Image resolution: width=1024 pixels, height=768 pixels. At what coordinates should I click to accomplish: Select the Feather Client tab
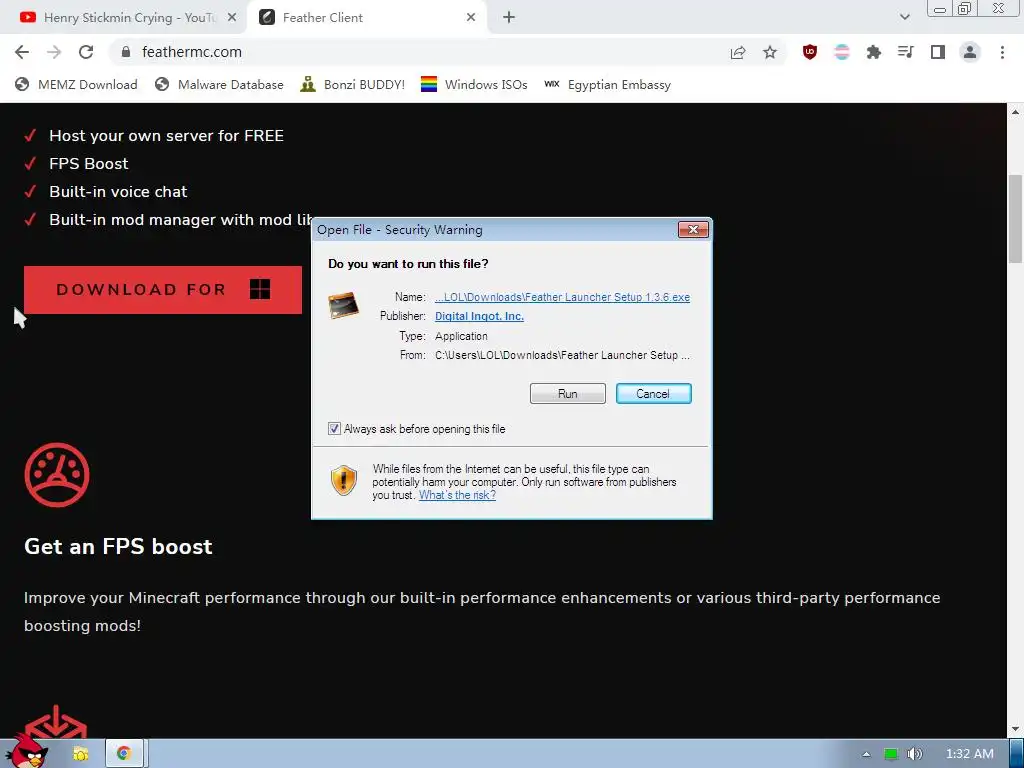(x=369, y=18)
